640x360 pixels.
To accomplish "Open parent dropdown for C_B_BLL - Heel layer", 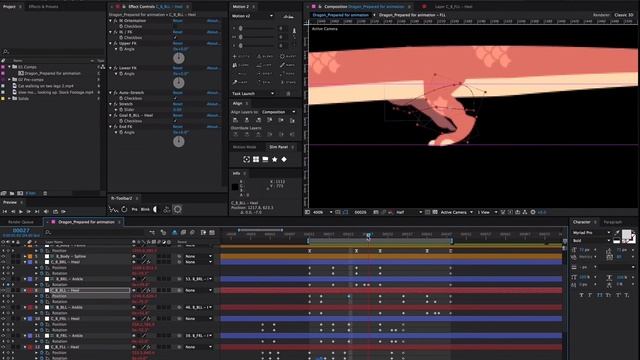I will click(x=199, y=291).
